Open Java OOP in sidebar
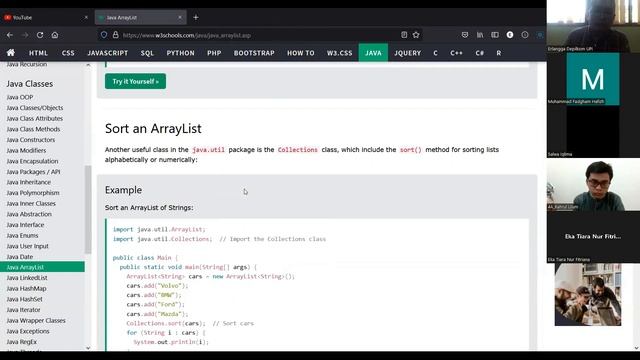 coord(20,97)
